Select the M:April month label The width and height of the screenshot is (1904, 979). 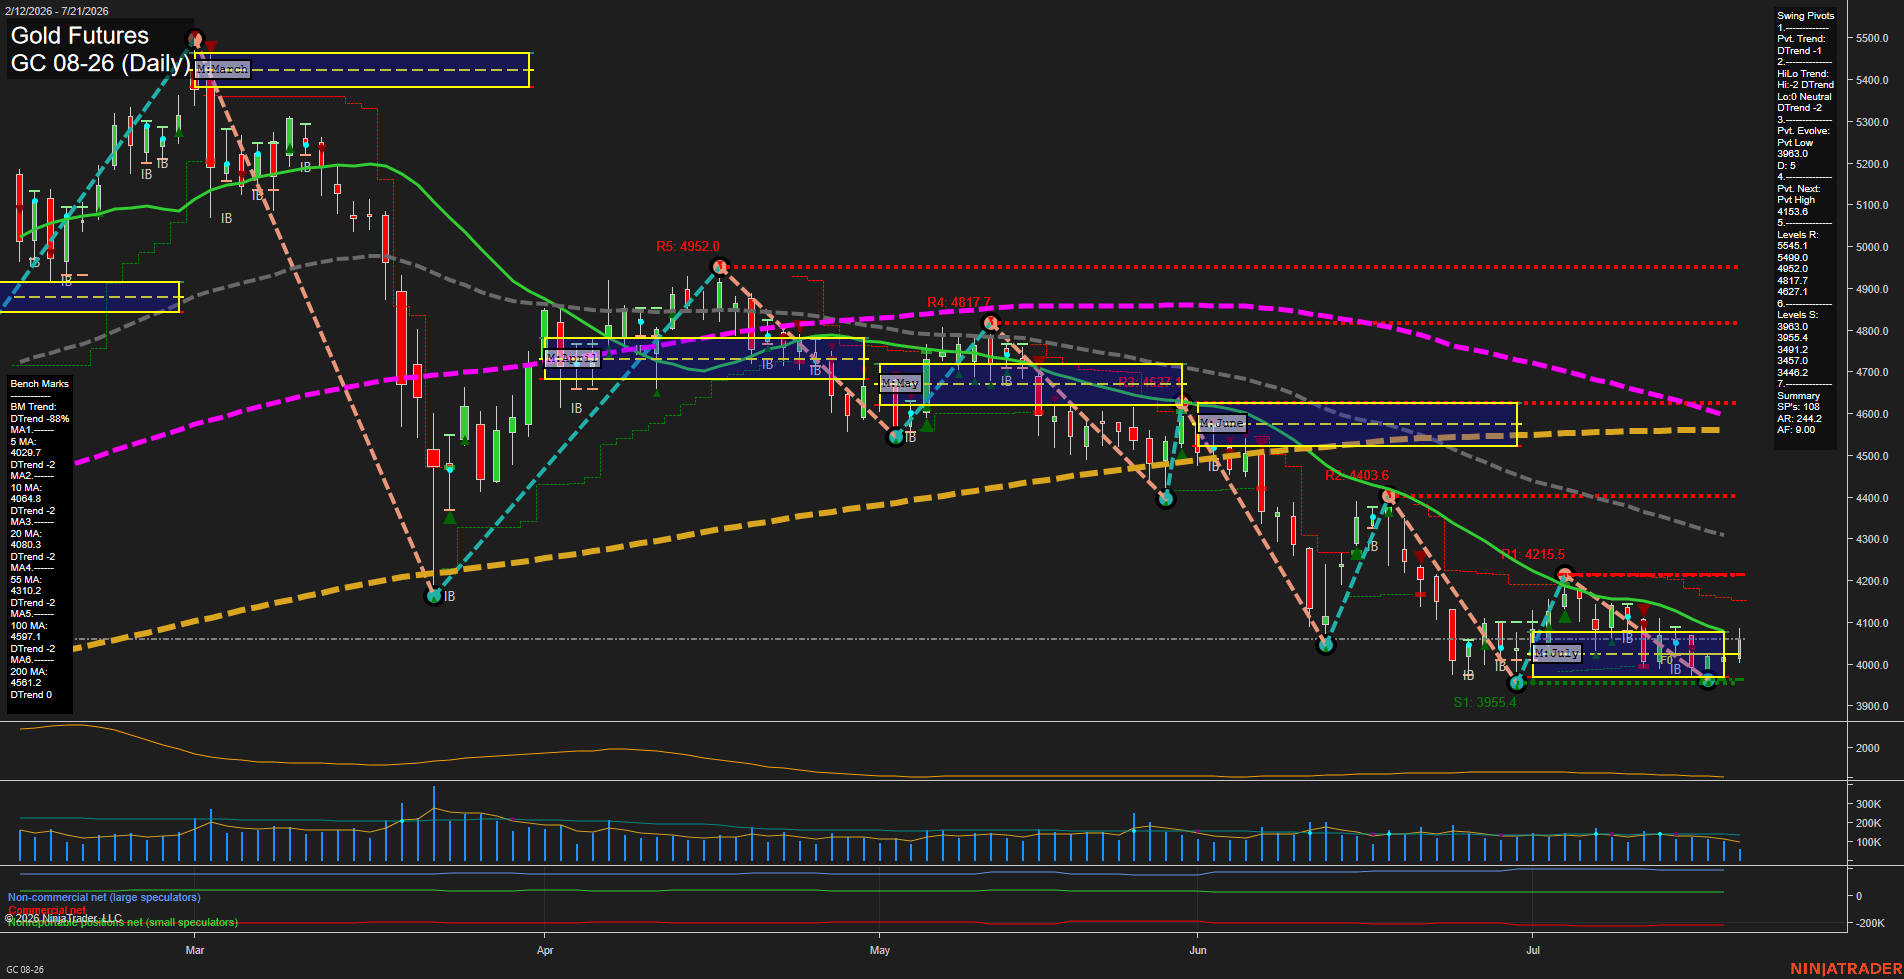(572, 357)
